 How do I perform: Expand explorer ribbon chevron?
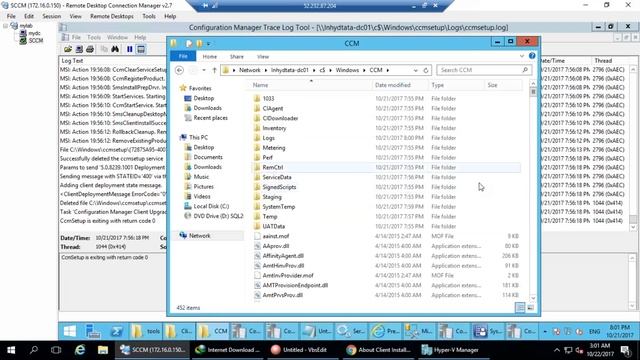(x=522, y=56)
